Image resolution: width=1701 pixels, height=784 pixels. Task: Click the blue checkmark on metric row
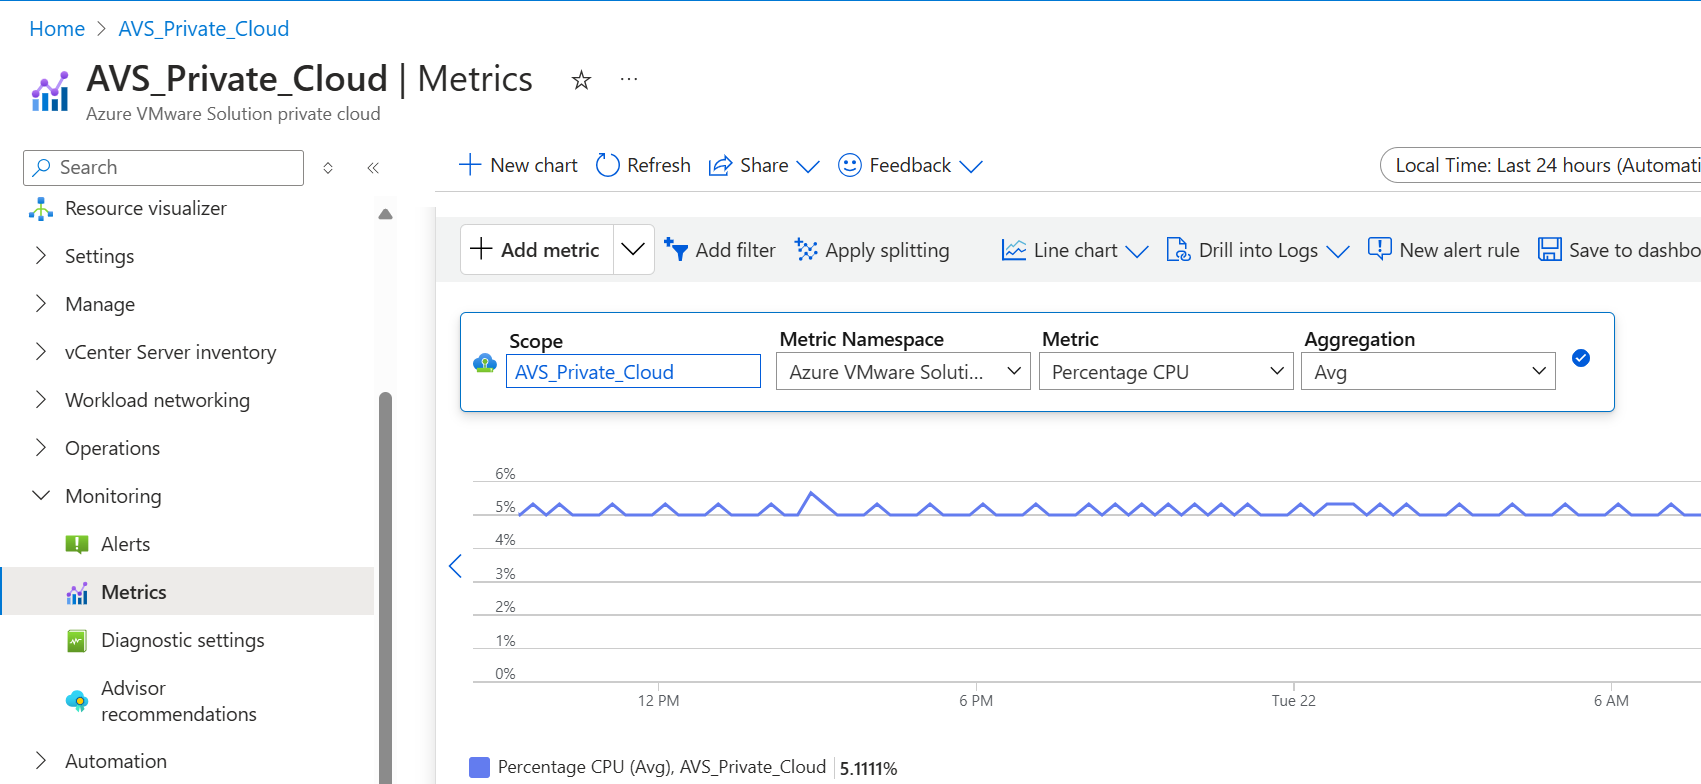1581,358
